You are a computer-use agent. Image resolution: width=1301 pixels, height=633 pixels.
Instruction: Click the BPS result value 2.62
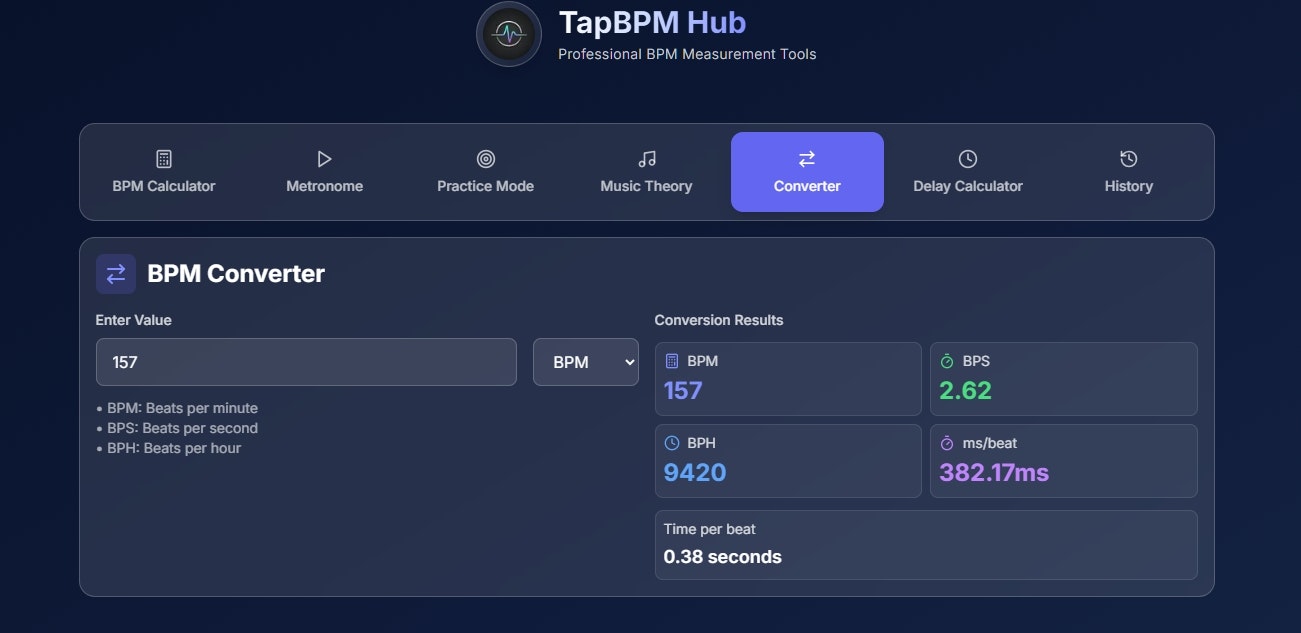pos(966,390)
